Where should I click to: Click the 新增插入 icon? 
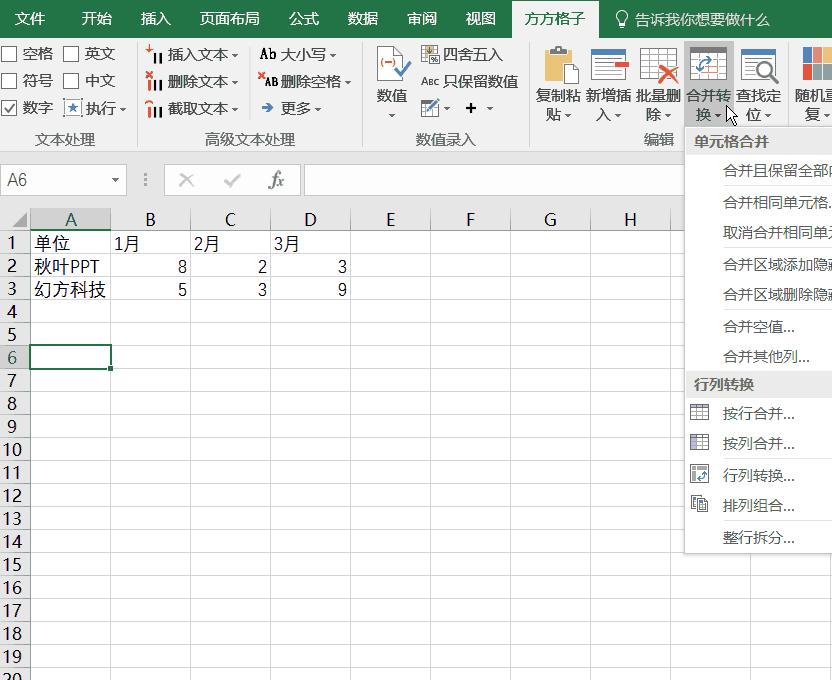coord(608,66)
